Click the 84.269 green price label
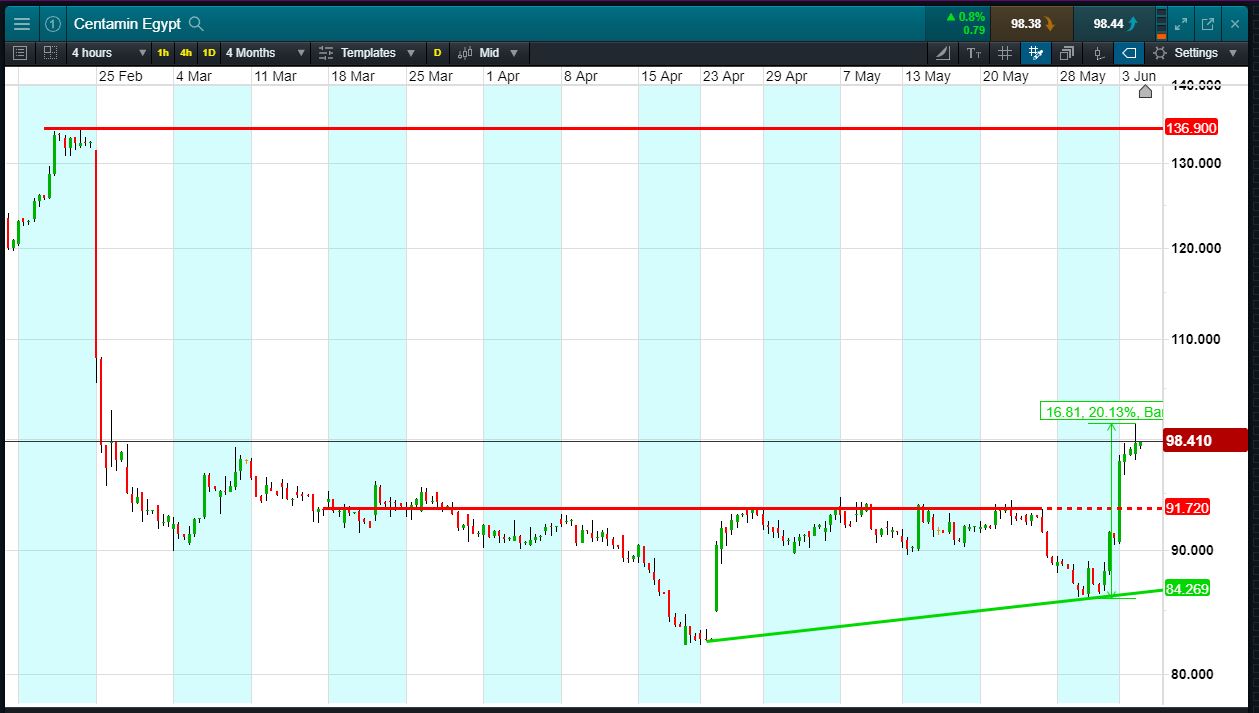Viewport: 1259px width, 713px height. [x=1188, y=589]
